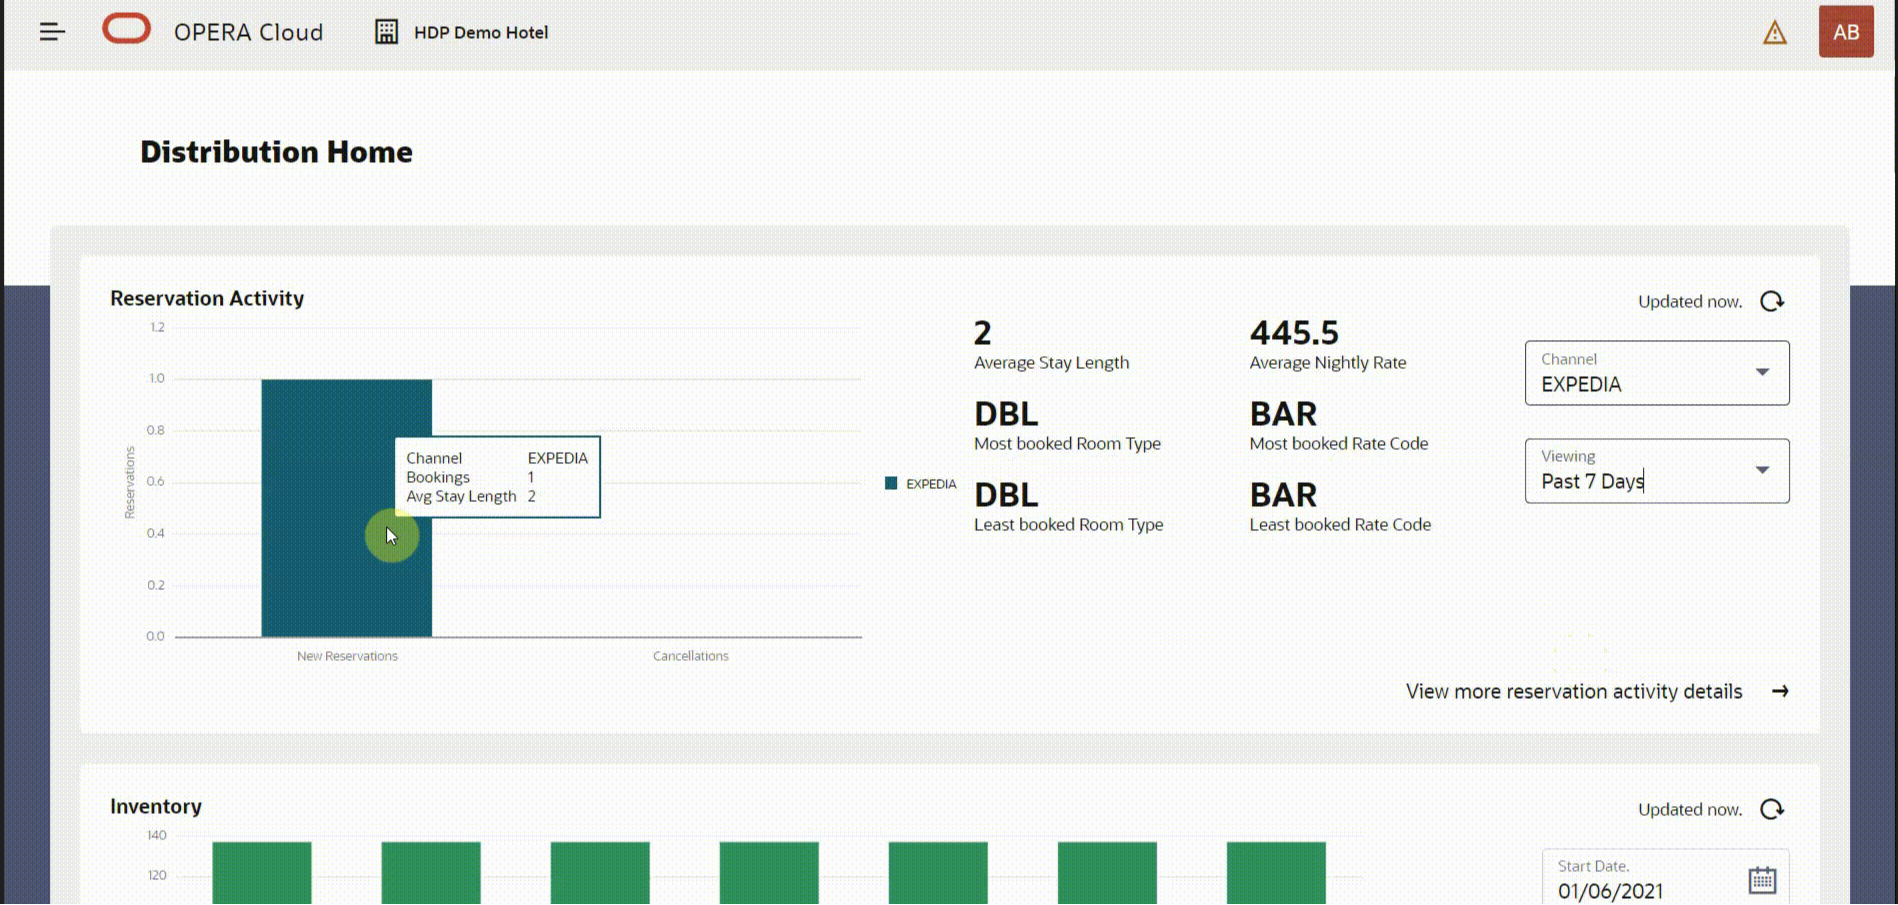
Task: Toggle EXPEDIA legend color swatch
Action: [891, 483]
